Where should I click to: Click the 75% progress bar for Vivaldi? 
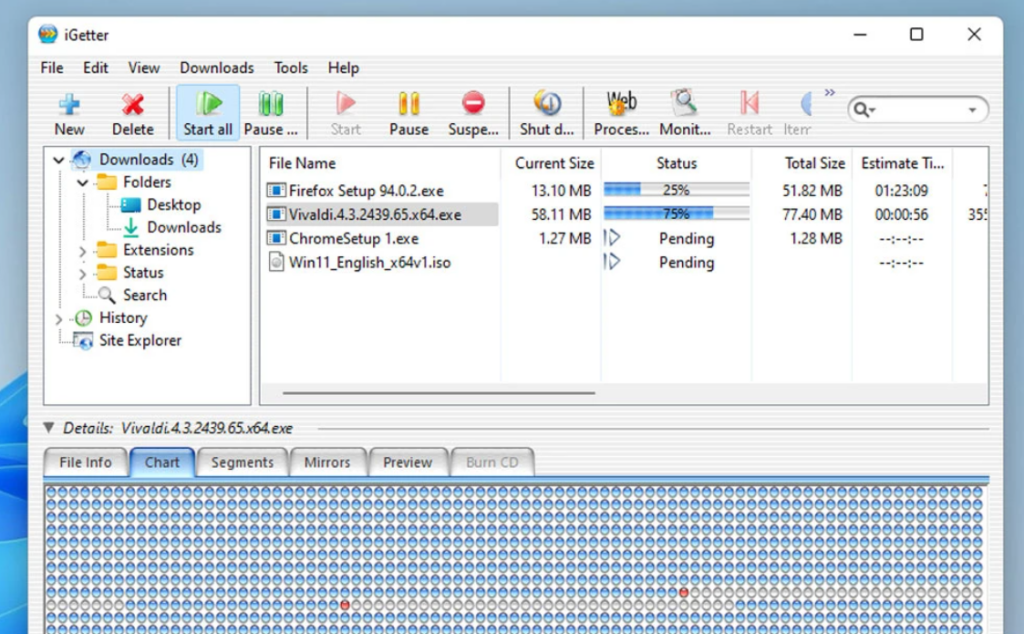(676, 214)
